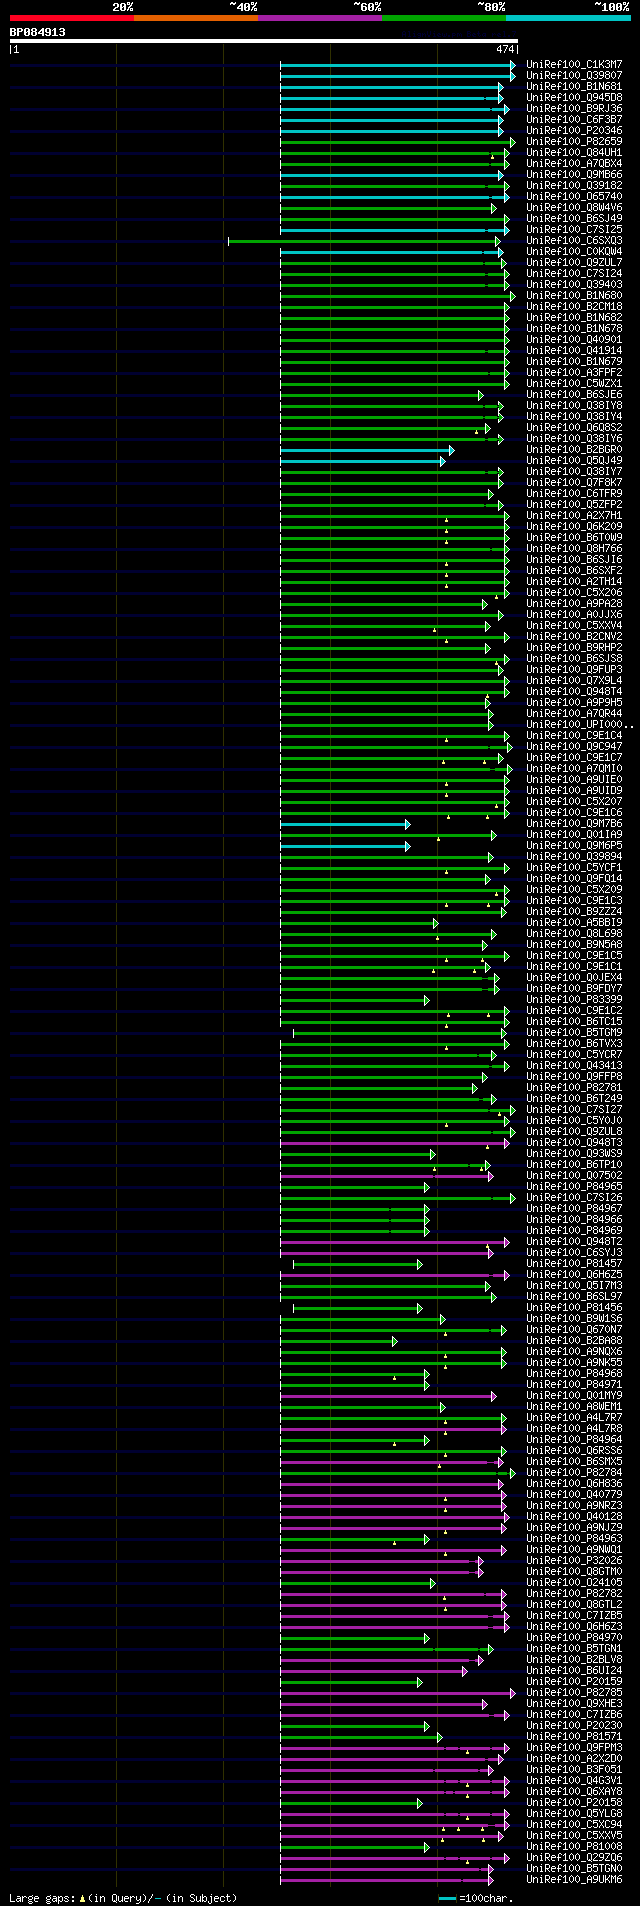Select the UniRef100_A5BBI9 label
The image size is (640, 1906).
(x=574, y=922)
